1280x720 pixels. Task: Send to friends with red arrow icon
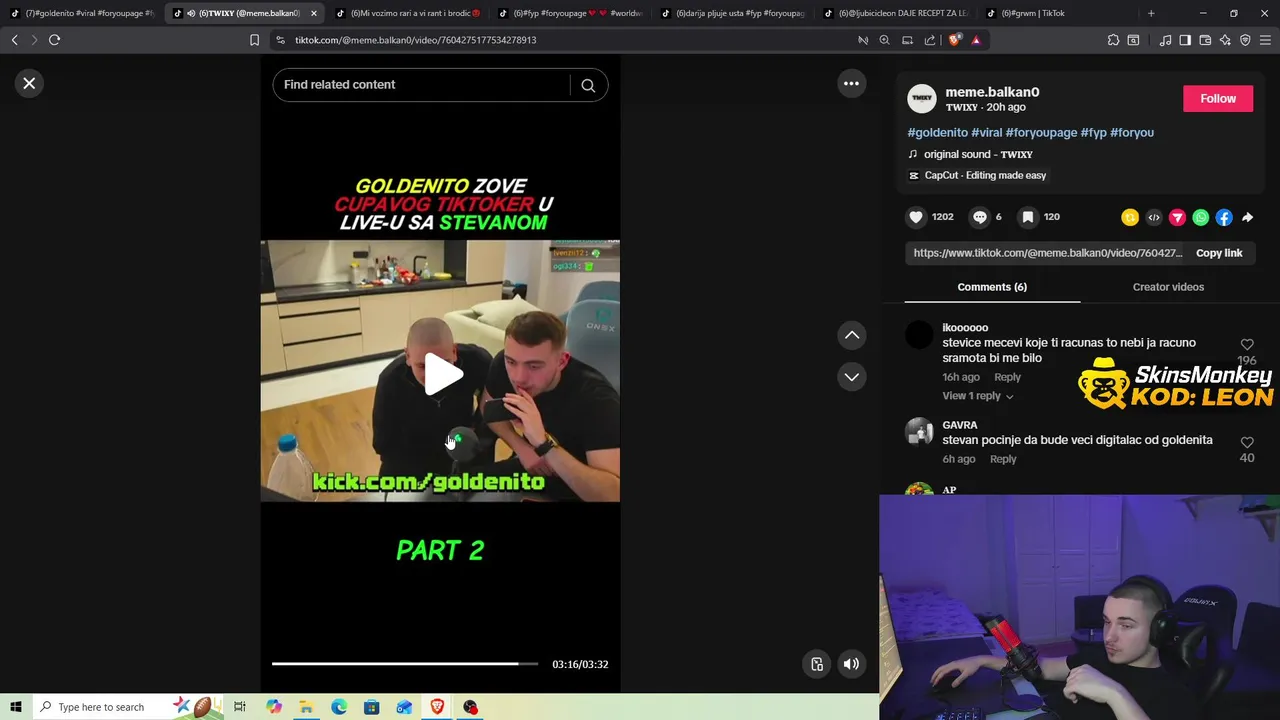[1177, 217]
